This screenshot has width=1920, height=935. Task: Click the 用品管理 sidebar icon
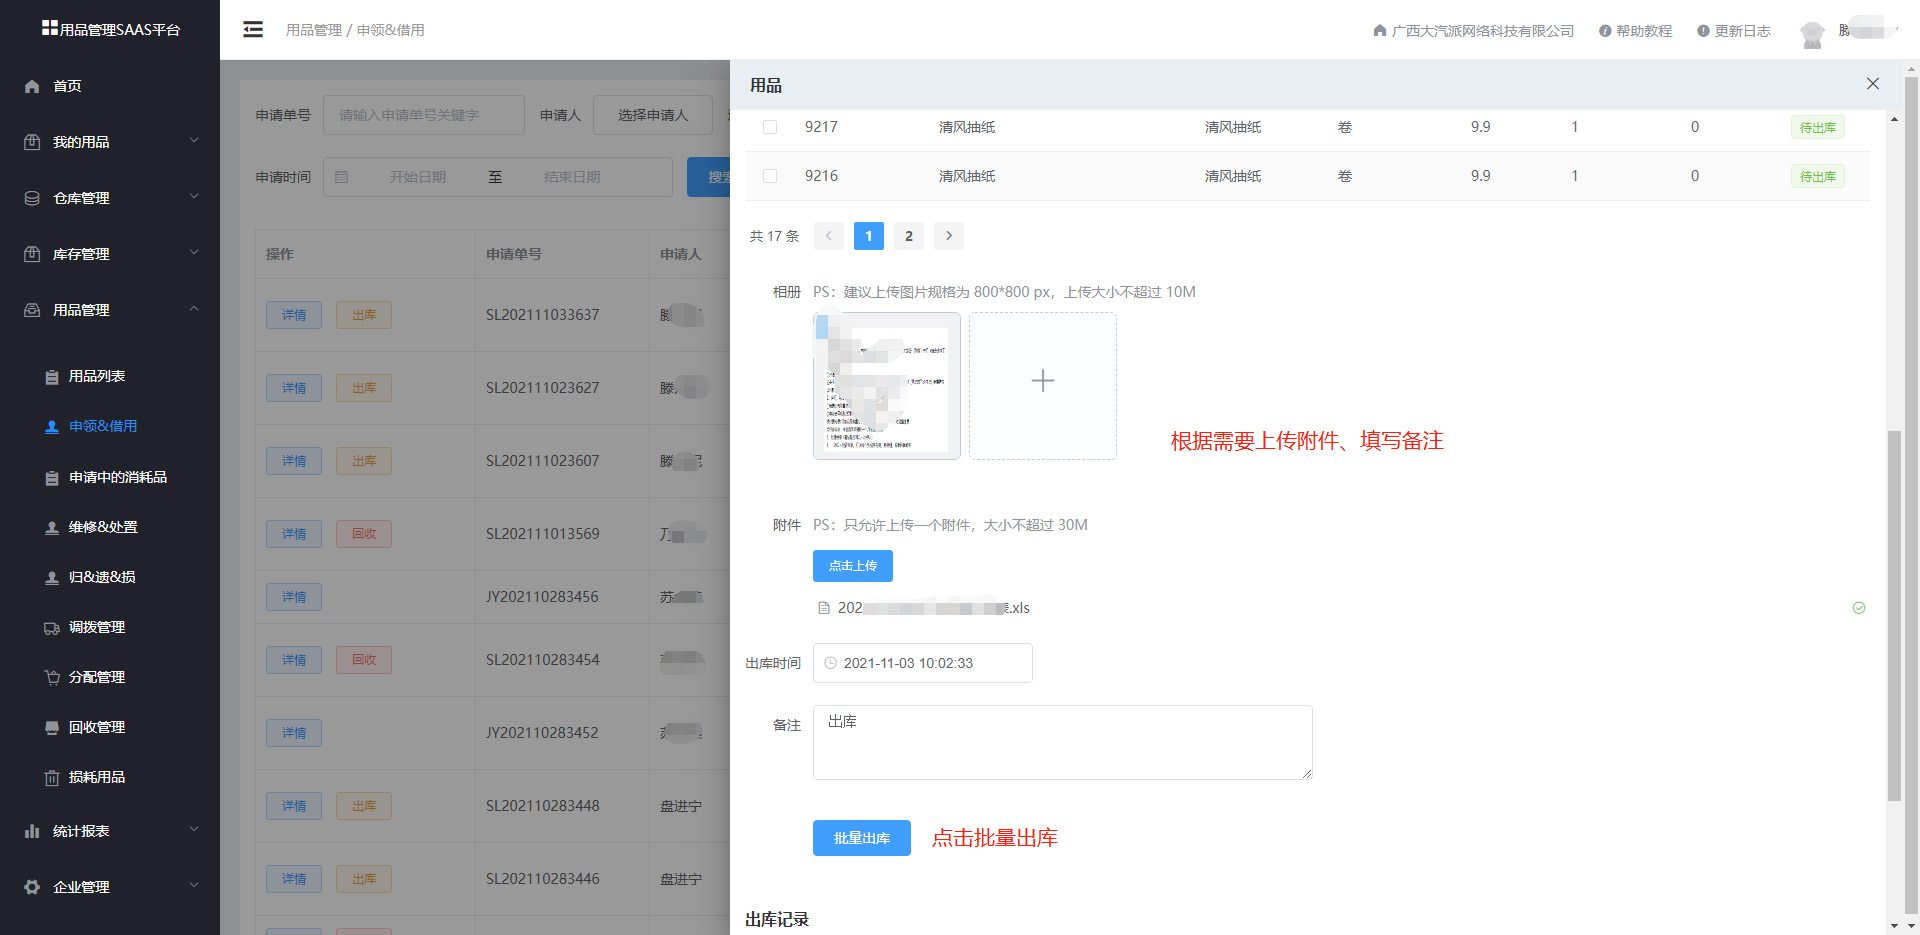pyautogui.click(x=32, y=310)
